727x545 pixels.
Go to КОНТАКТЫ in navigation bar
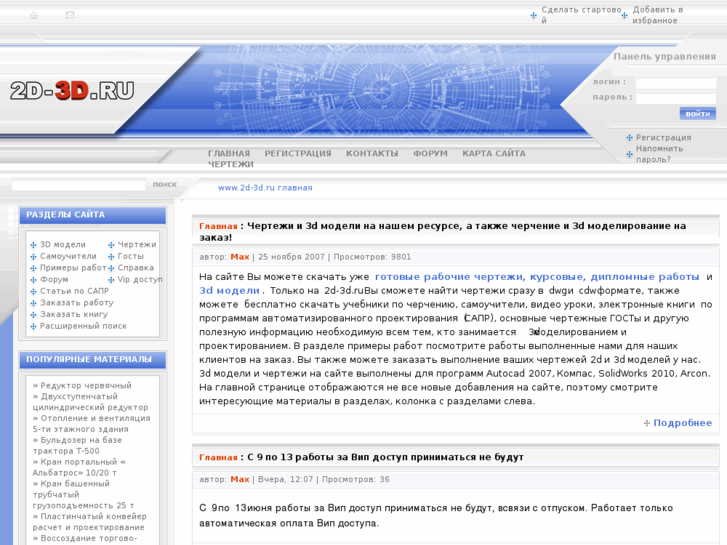pyautogui.click(x=372, y=154)
